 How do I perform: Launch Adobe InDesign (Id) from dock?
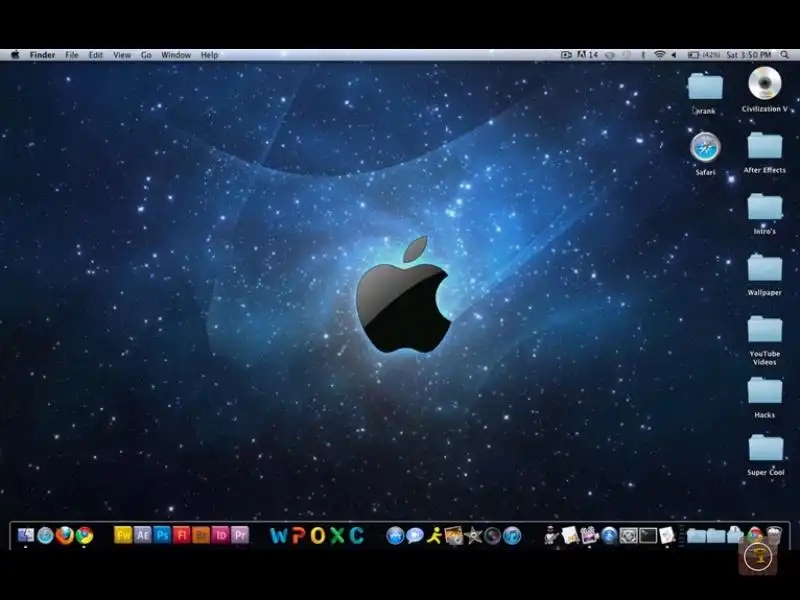point(220,535)
